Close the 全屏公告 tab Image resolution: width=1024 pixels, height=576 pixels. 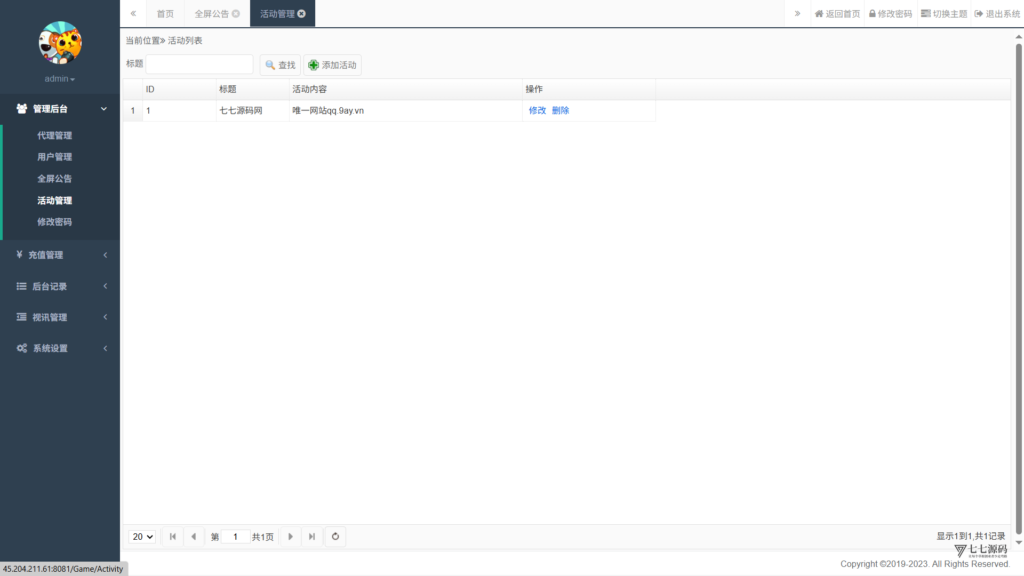[236, 14]
